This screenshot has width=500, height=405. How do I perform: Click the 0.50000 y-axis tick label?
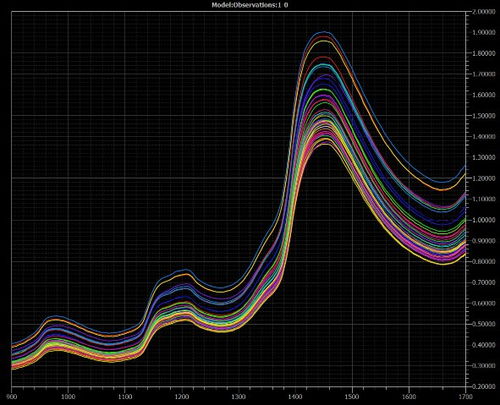click(484, 324)
